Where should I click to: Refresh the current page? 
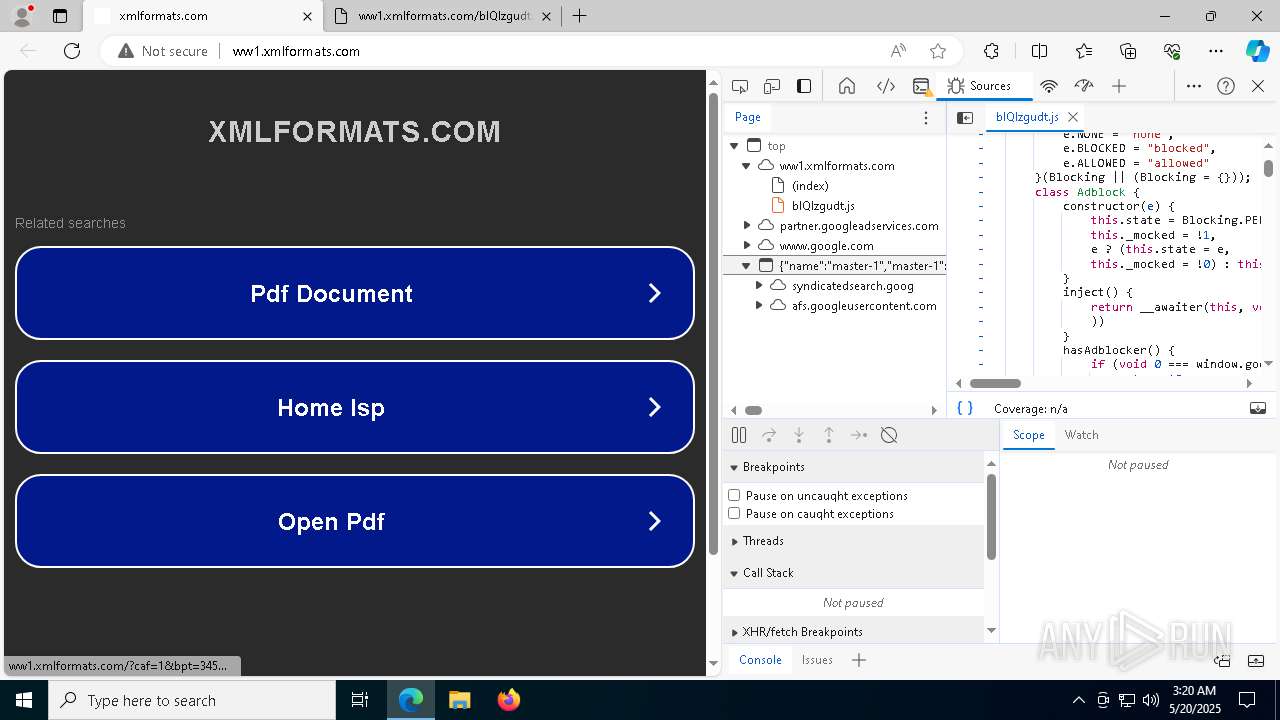click(x=72, y=51)
